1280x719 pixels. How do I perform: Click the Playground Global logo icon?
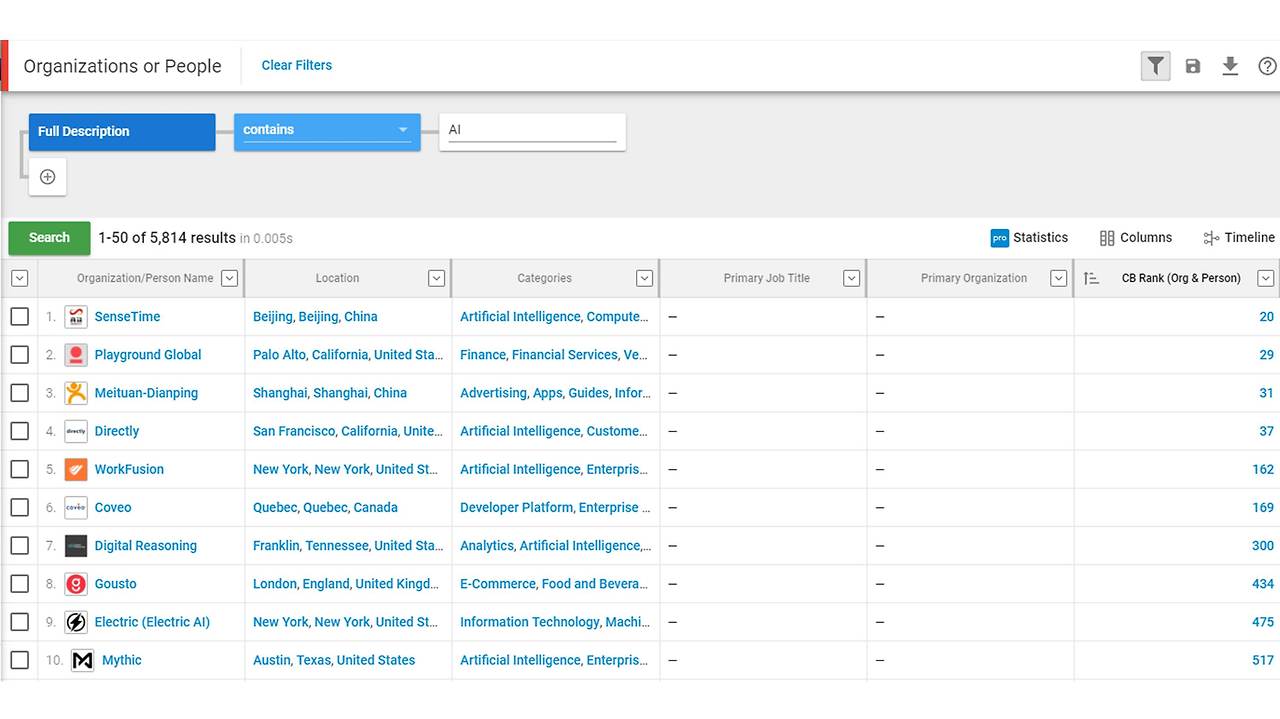pos(76,355)
